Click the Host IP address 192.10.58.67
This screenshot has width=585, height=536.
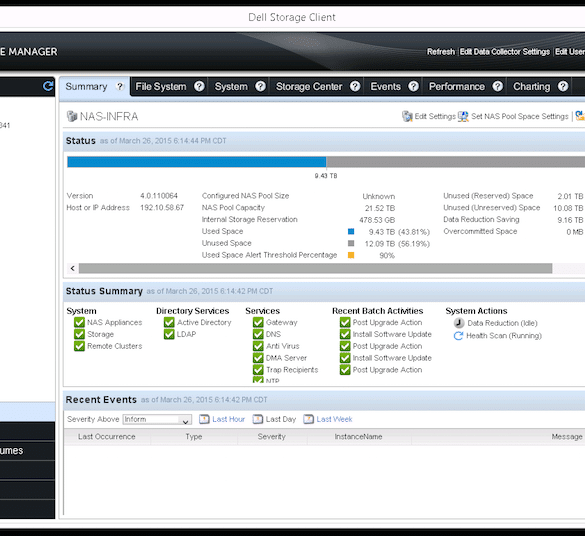point(162,208)
